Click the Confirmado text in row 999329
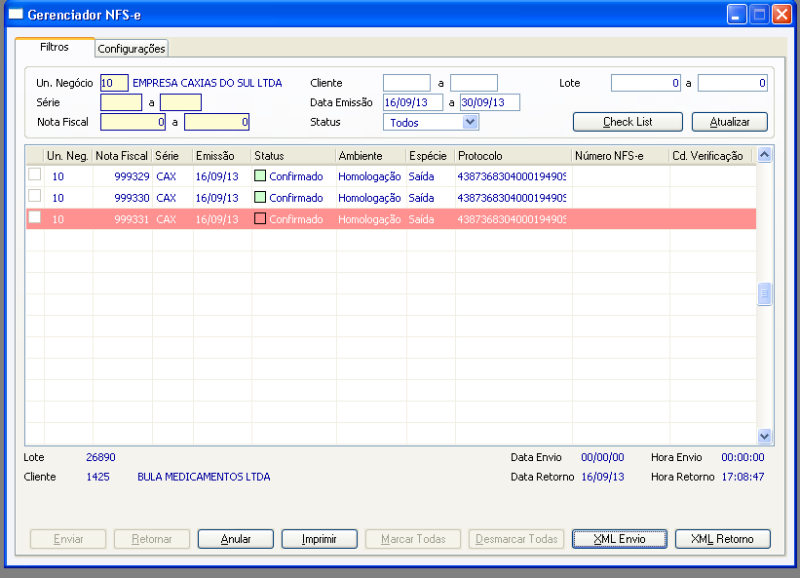This screenshot has width=800, height=578. pos(296,177)
